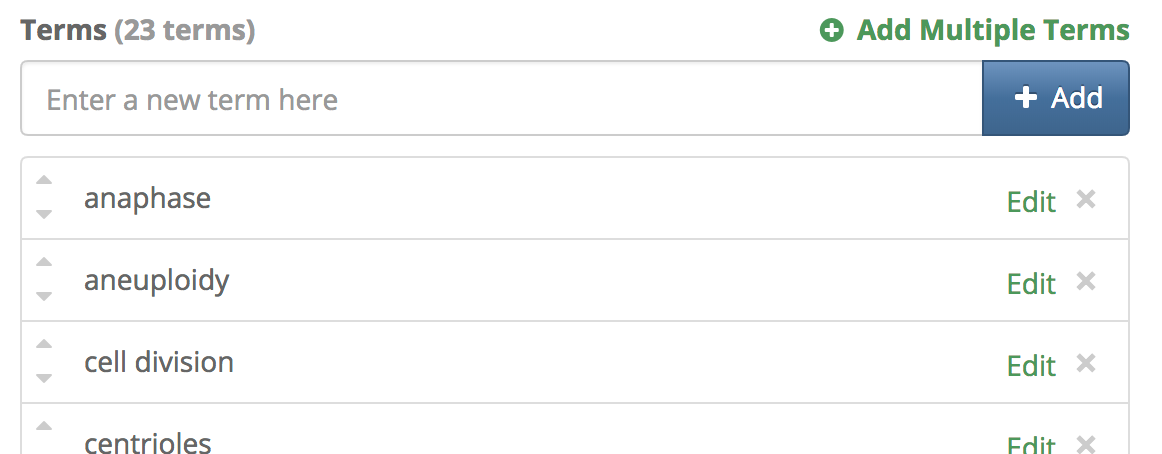Image resolution: width=1162 pixels, height=454 pixels.
Task: Delete the anaphase term
Action: (x=1086, y=200)
